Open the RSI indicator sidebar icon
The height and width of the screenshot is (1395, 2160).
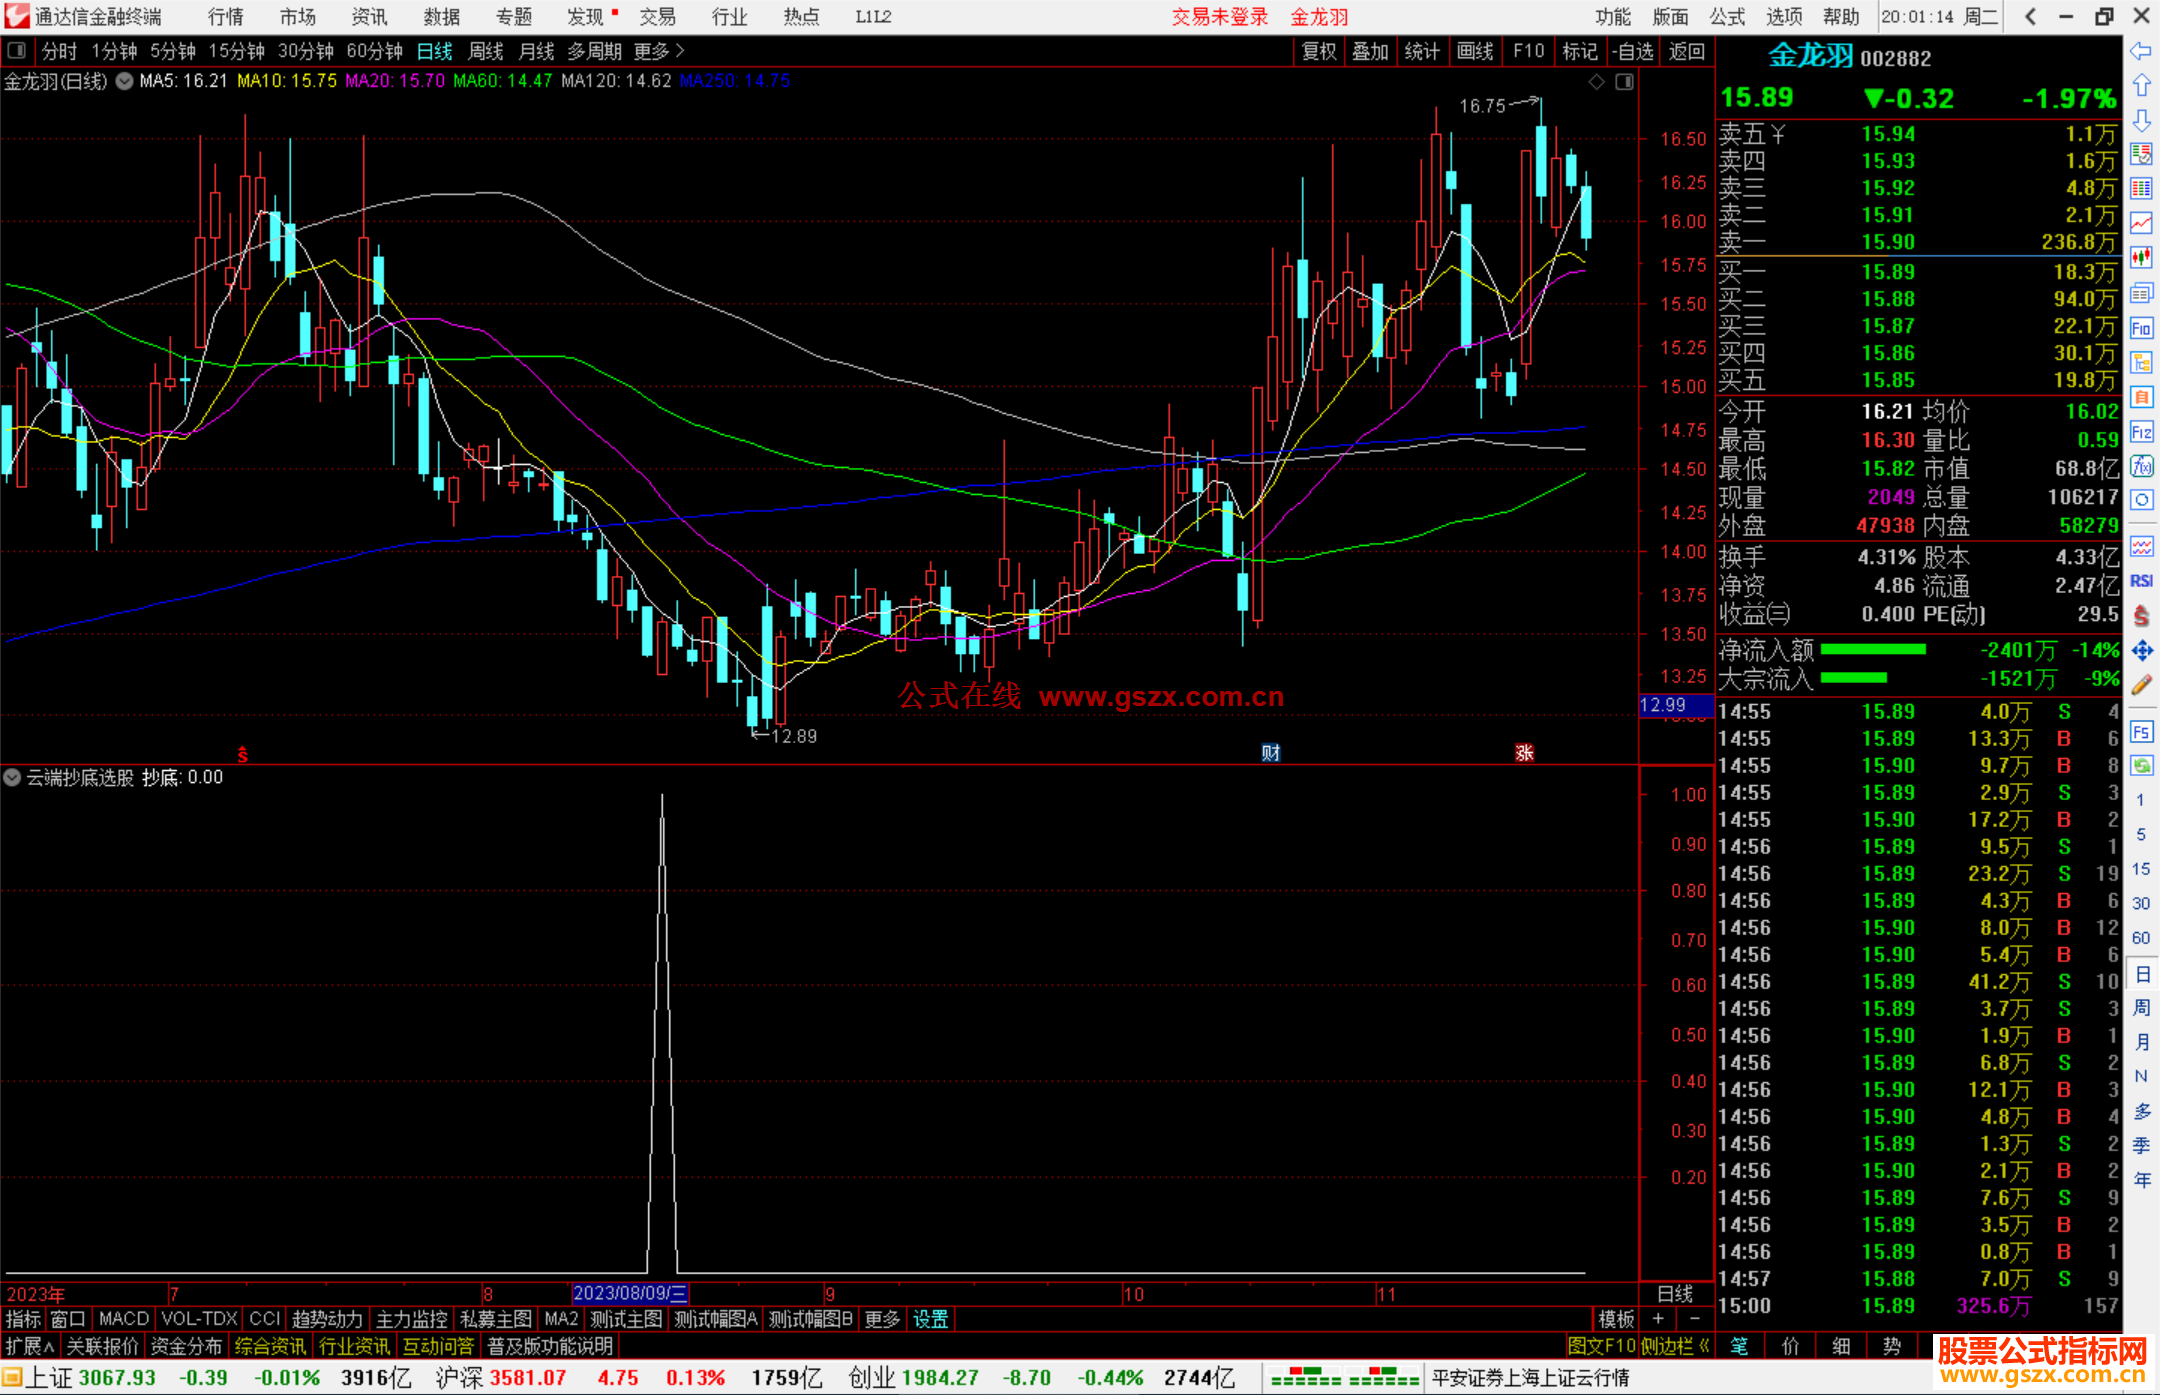click(2141, 581)
